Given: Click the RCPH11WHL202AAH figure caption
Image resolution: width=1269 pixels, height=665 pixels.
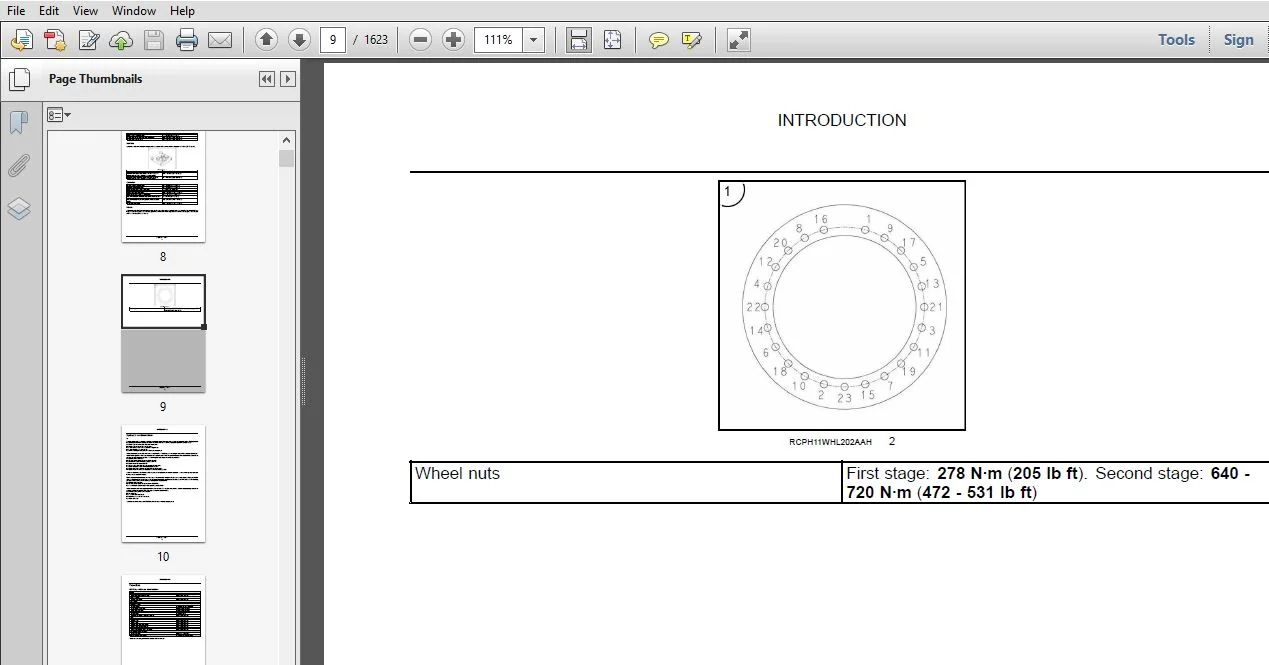Looking at the screenshot, I should 830,442.
